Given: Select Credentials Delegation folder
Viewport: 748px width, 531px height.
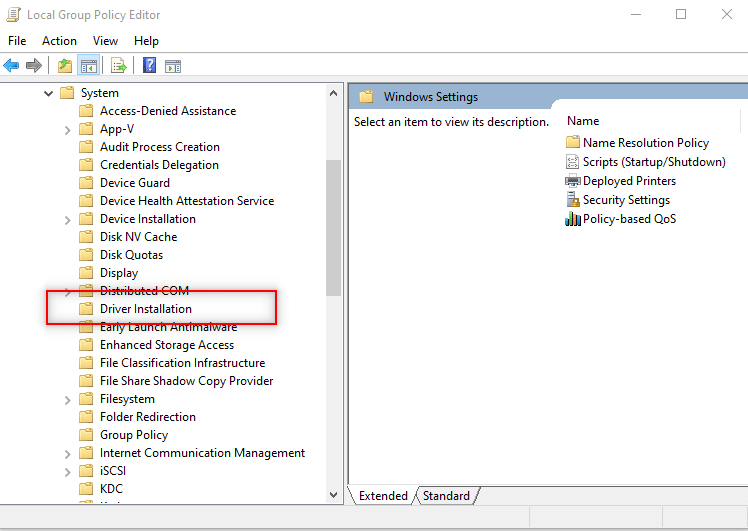Looking at the screenshot, I should click(159, 165).
